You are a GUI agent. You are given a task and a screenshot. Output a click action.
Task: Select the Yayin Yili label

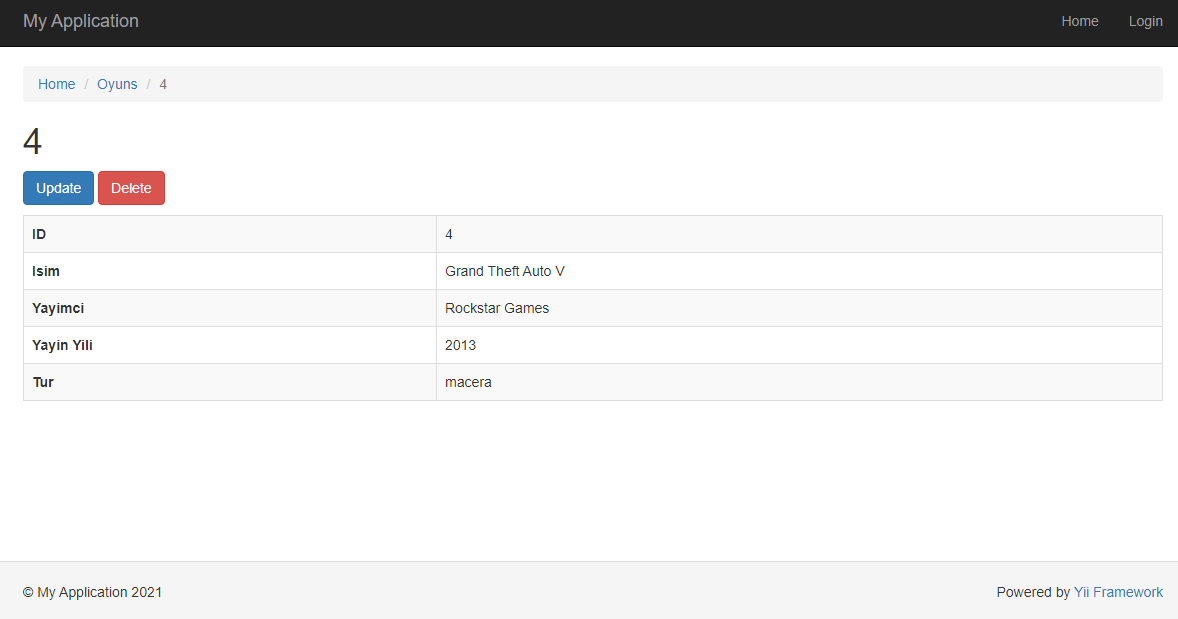(62, 346)
